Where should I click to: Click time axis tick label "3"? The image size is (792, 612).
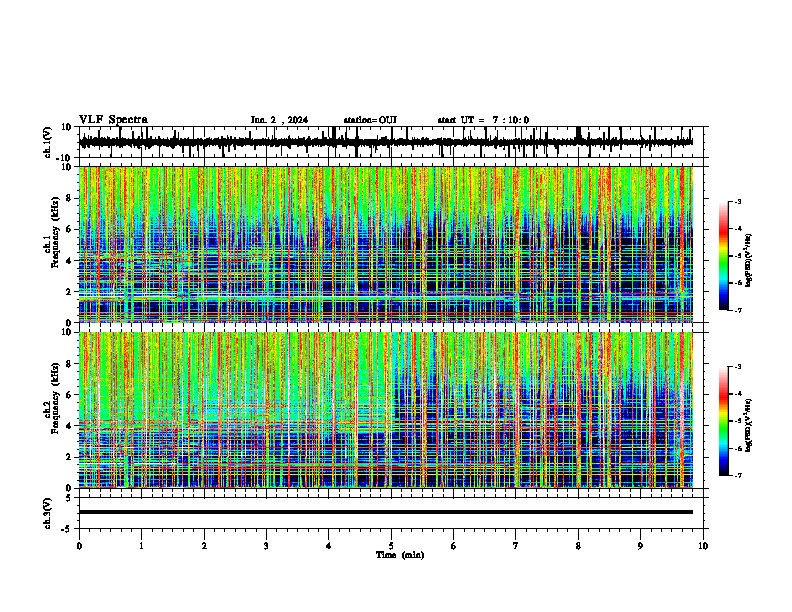coord(266,546)
